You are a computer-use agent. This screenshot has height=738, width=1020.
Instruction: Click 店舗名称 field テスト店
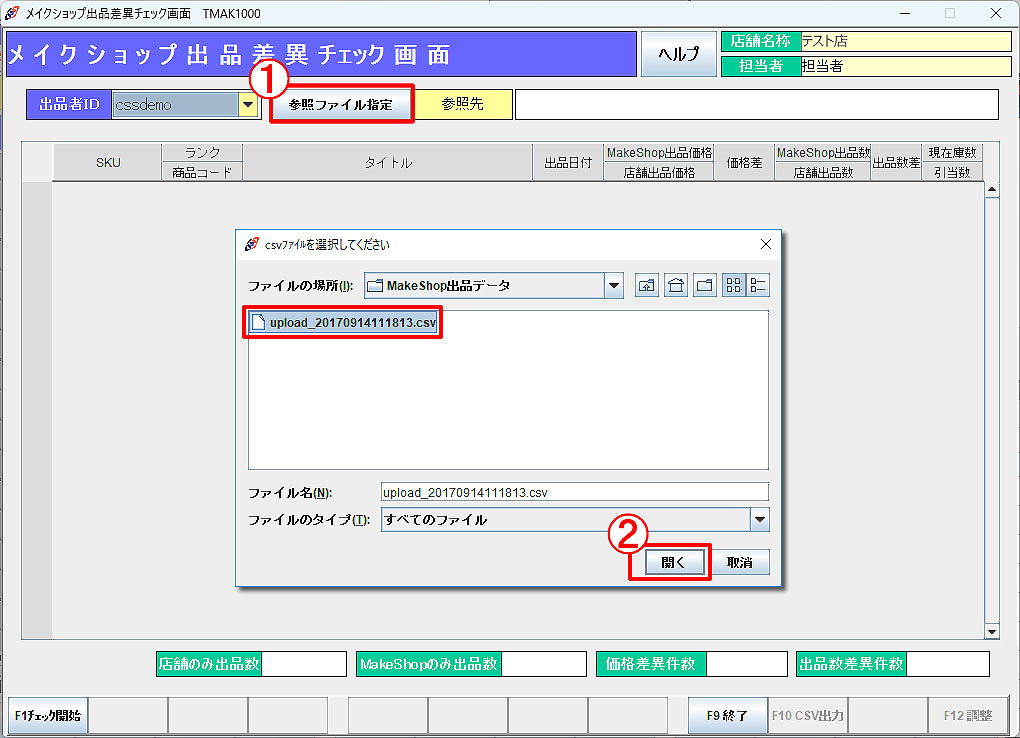point(906,41)
